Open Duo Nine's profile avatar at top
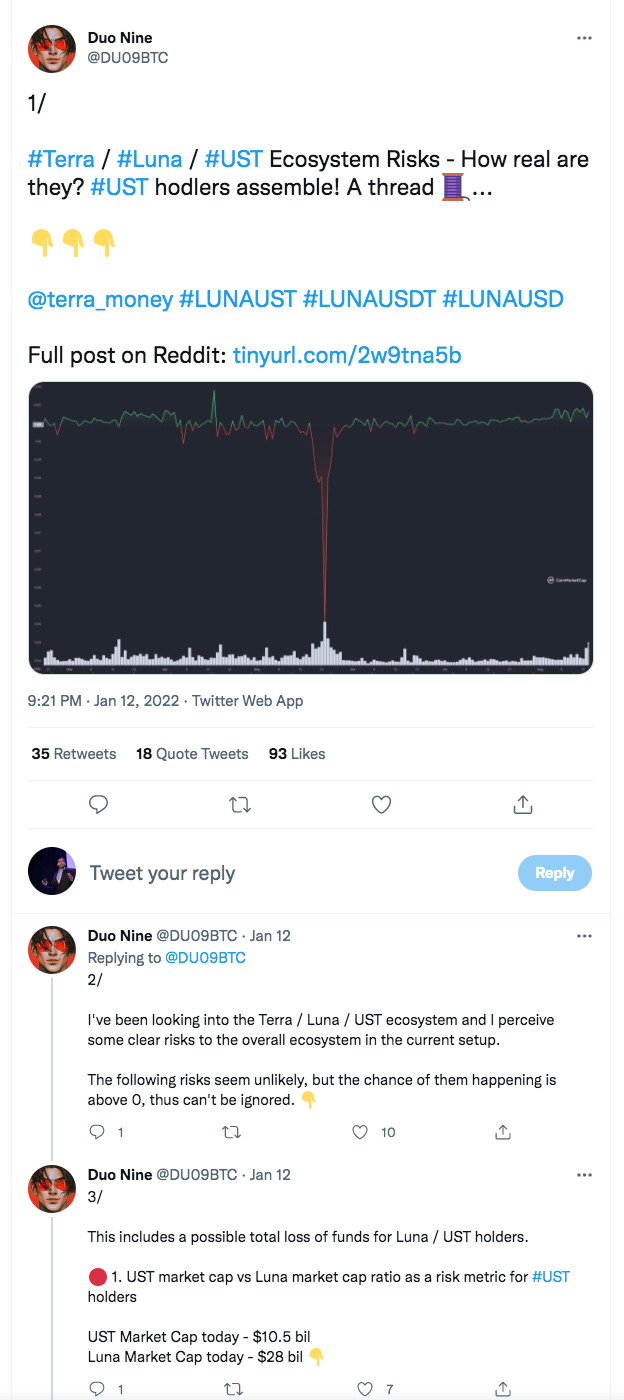The image size is (624, 1400). 52,49
